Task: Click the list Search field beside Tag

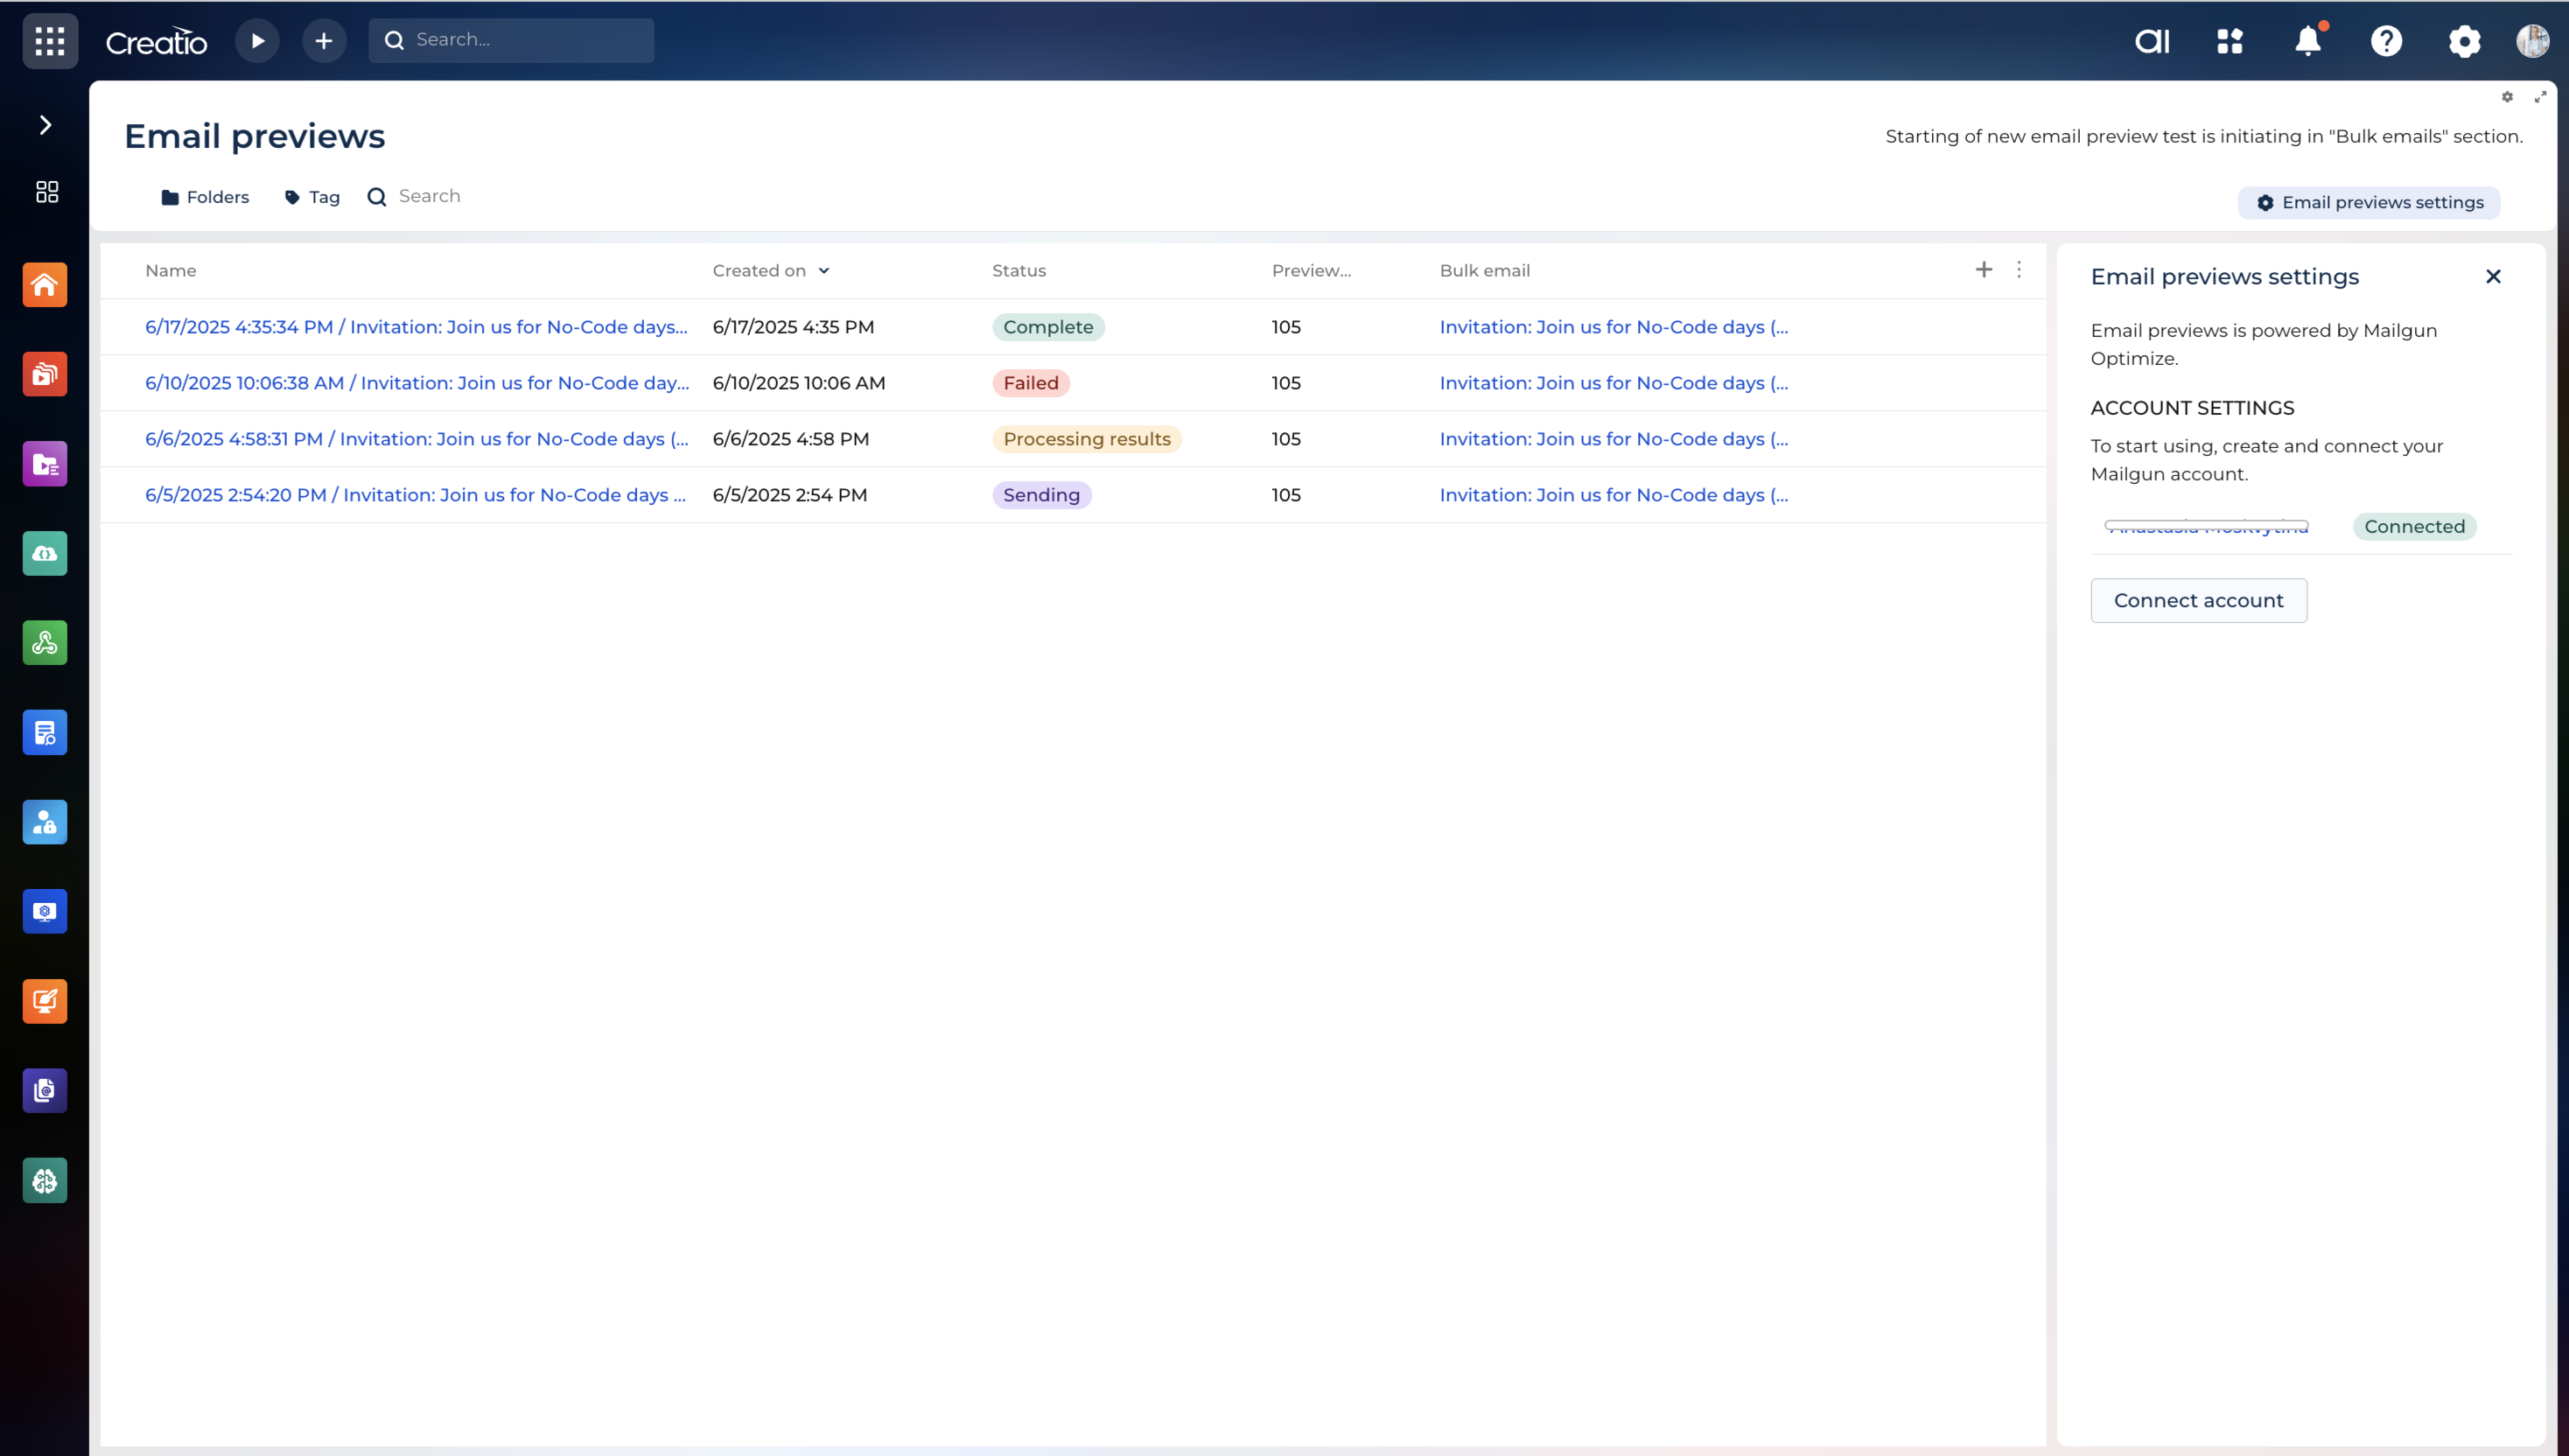Action: click(430, 196)
